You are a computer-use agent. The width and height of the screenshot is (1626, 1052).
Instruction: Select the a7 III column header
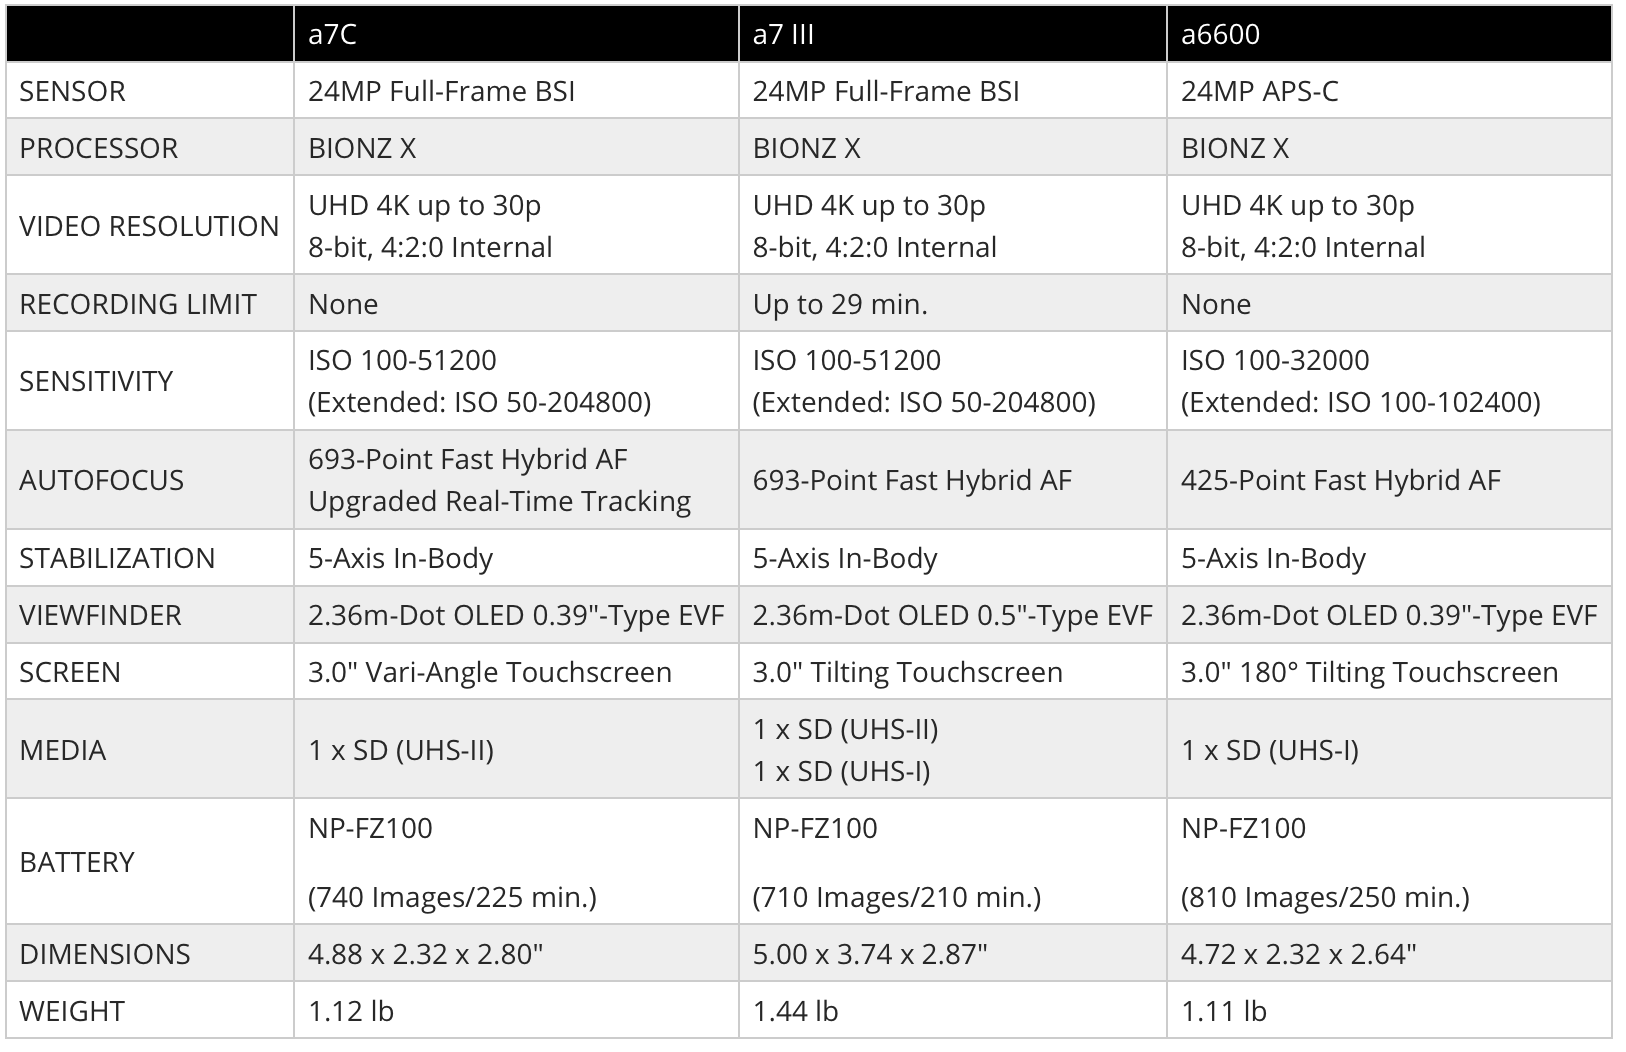(953, 34)
